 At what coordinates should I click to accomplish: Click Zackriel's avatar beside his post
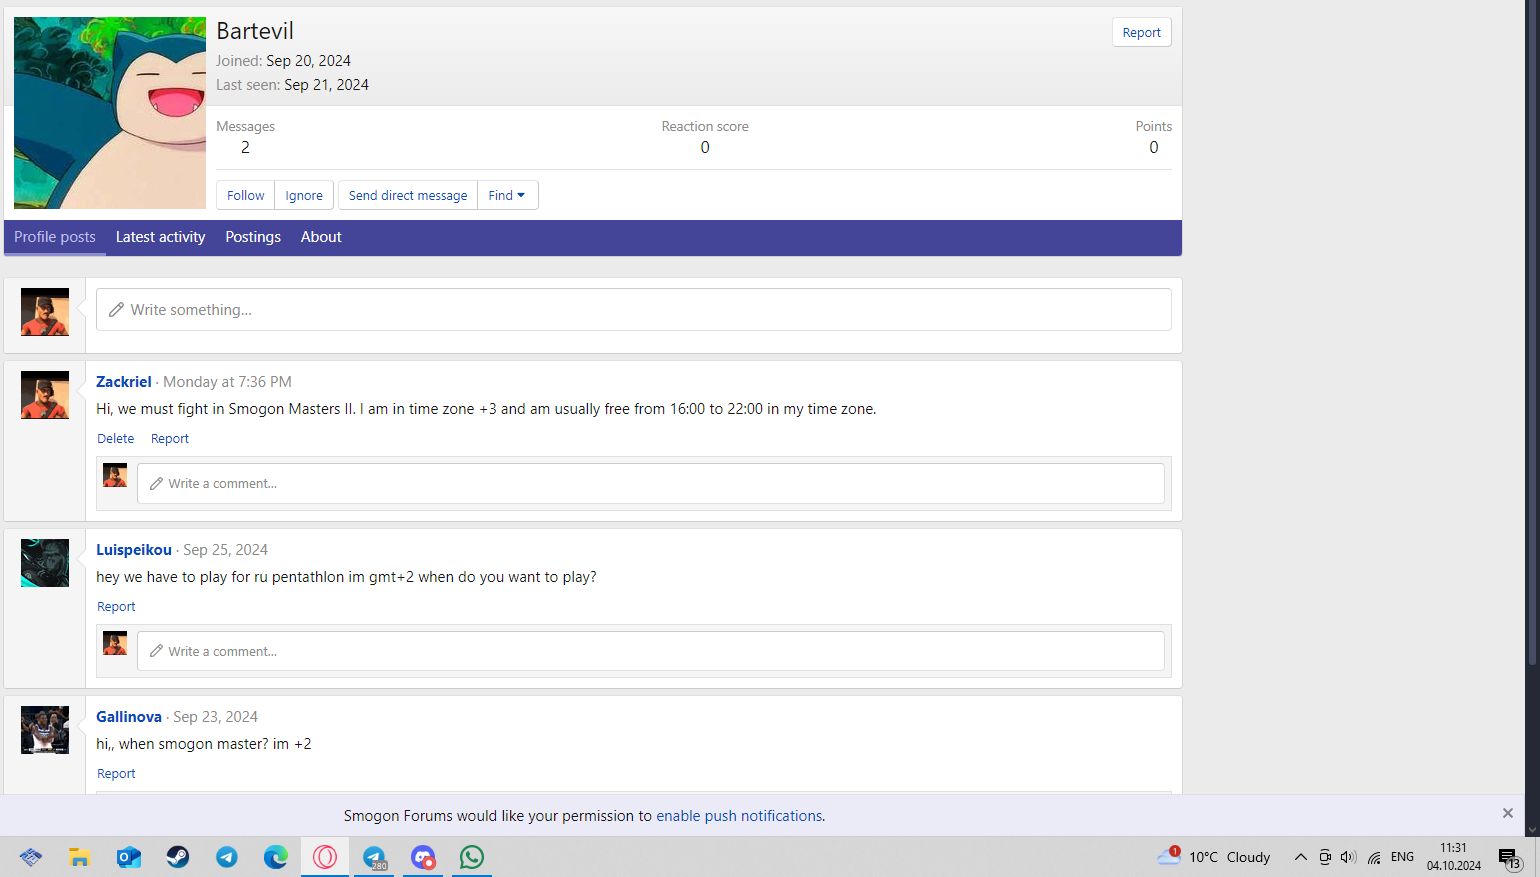[45, 395]
